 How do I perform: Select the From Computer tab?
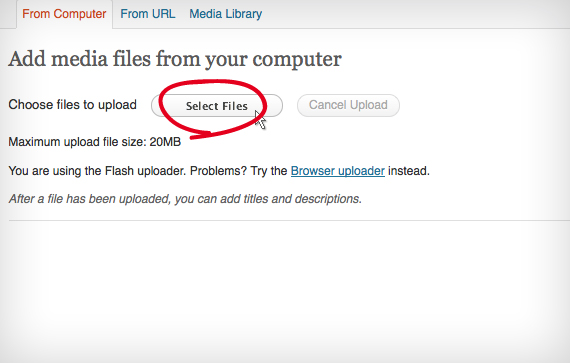coord(64,14)
